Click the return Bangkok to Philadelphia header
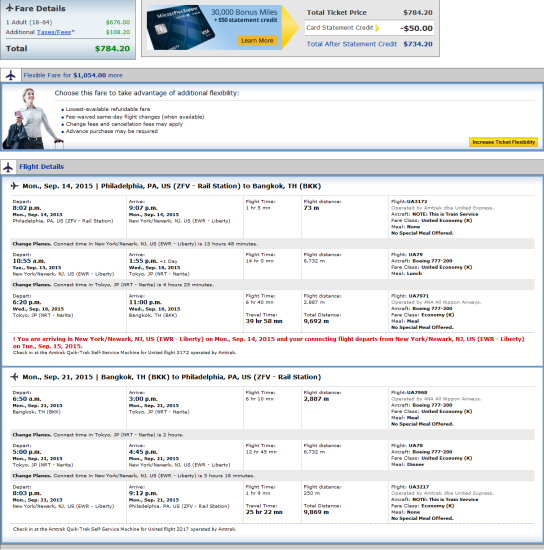This screenshot has width=544, height=550. tap(172, 377)
